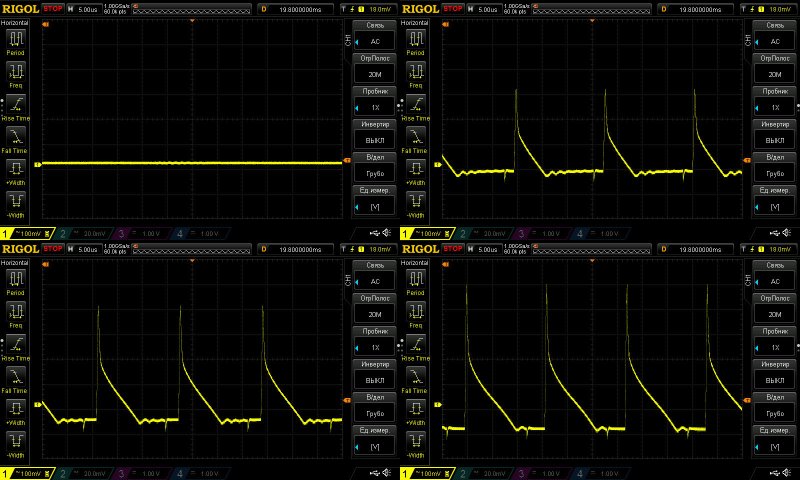The width and height of the screenshot is (800, 480).
Task: Open Связь AC coupling selector in top-right capture
Action: 775,35
